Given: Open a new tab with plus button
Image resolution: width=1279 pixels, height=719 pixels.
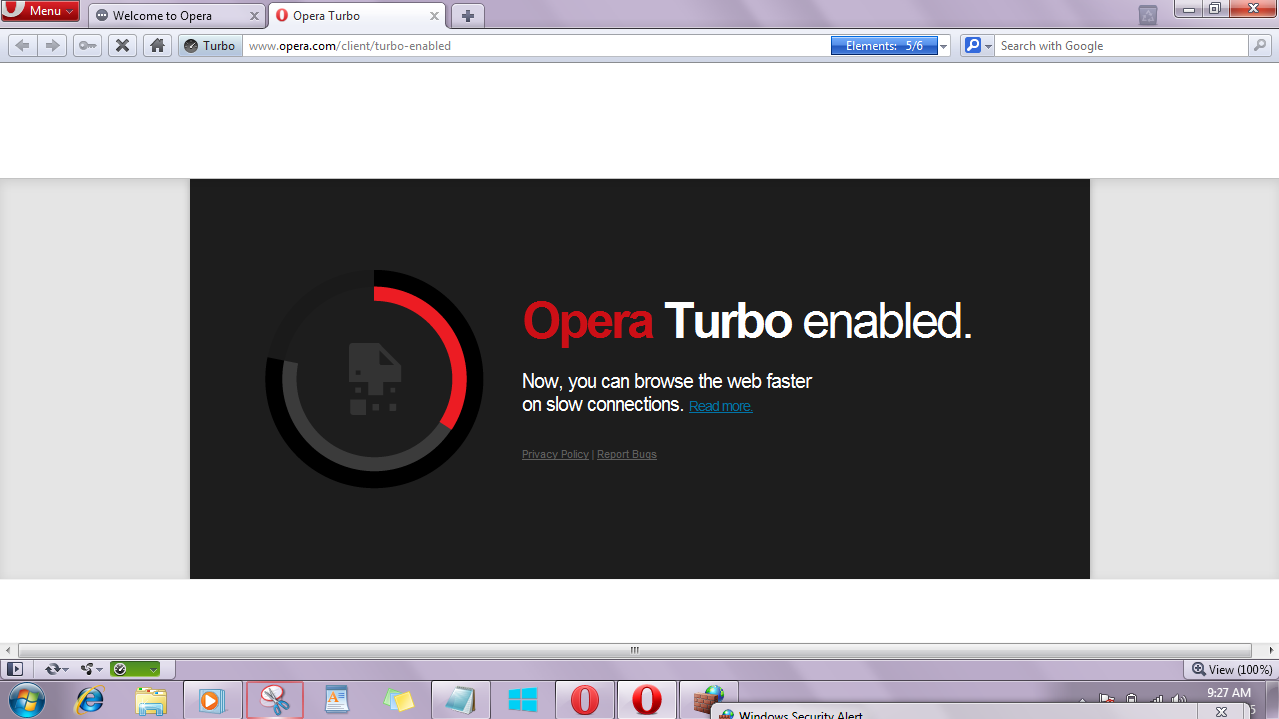Looking at the screenshot, I should pos(468,16).
